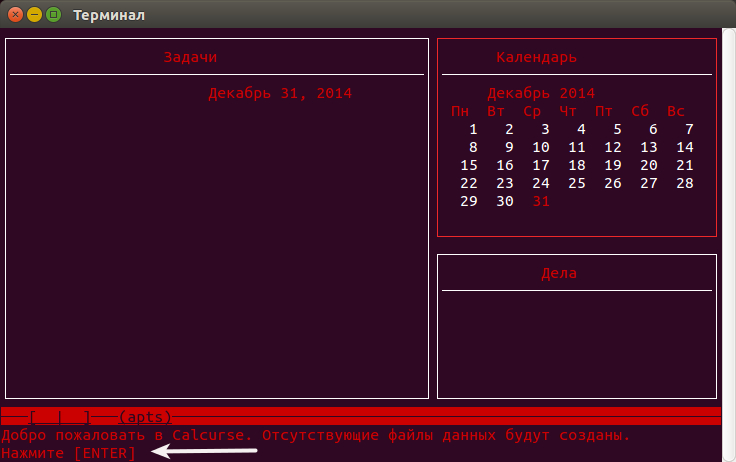The image size is (736, 462).
Task: Select day 20 in the calendar
Action: tap(649, 165)
